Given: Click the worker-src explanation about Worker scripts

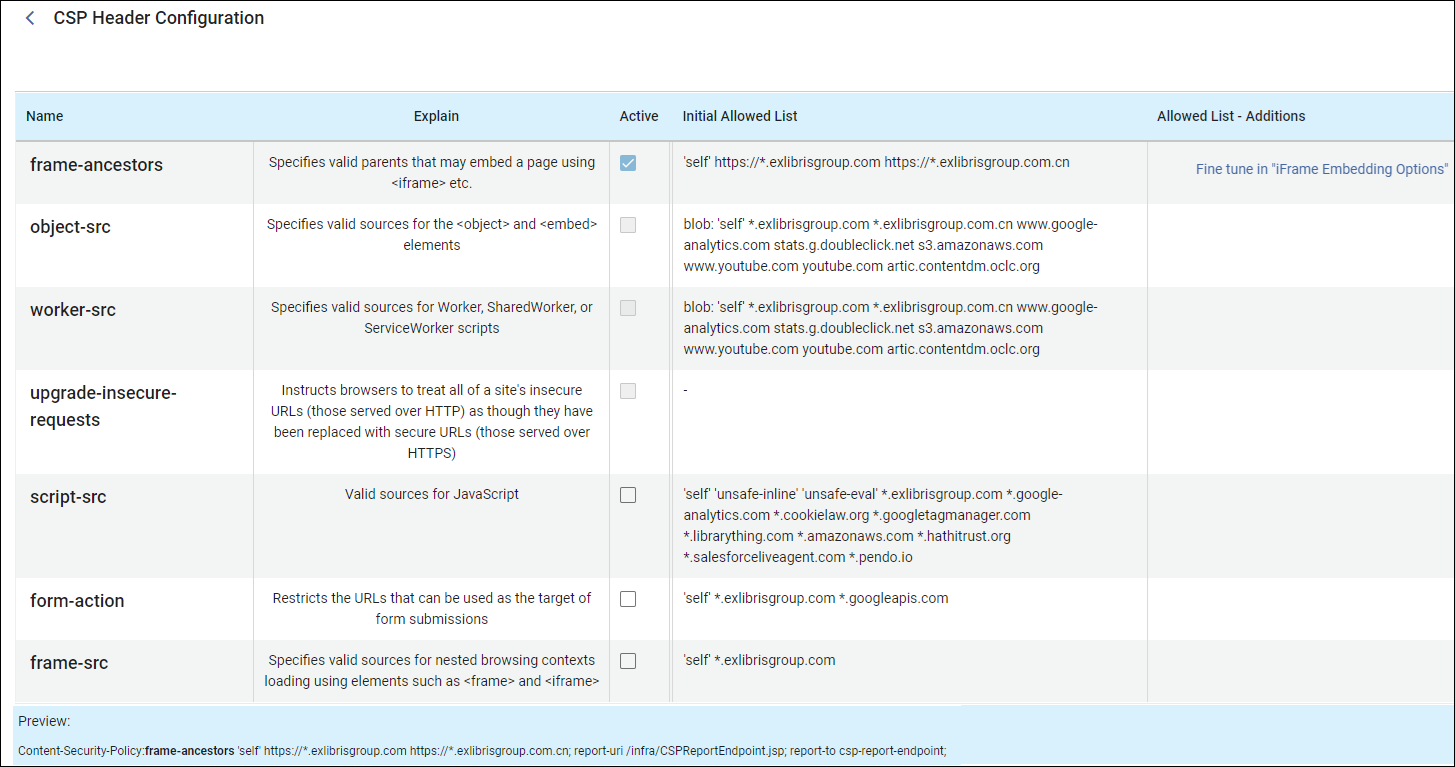Looking at the screenshot, I should click(x=432, y=317).
